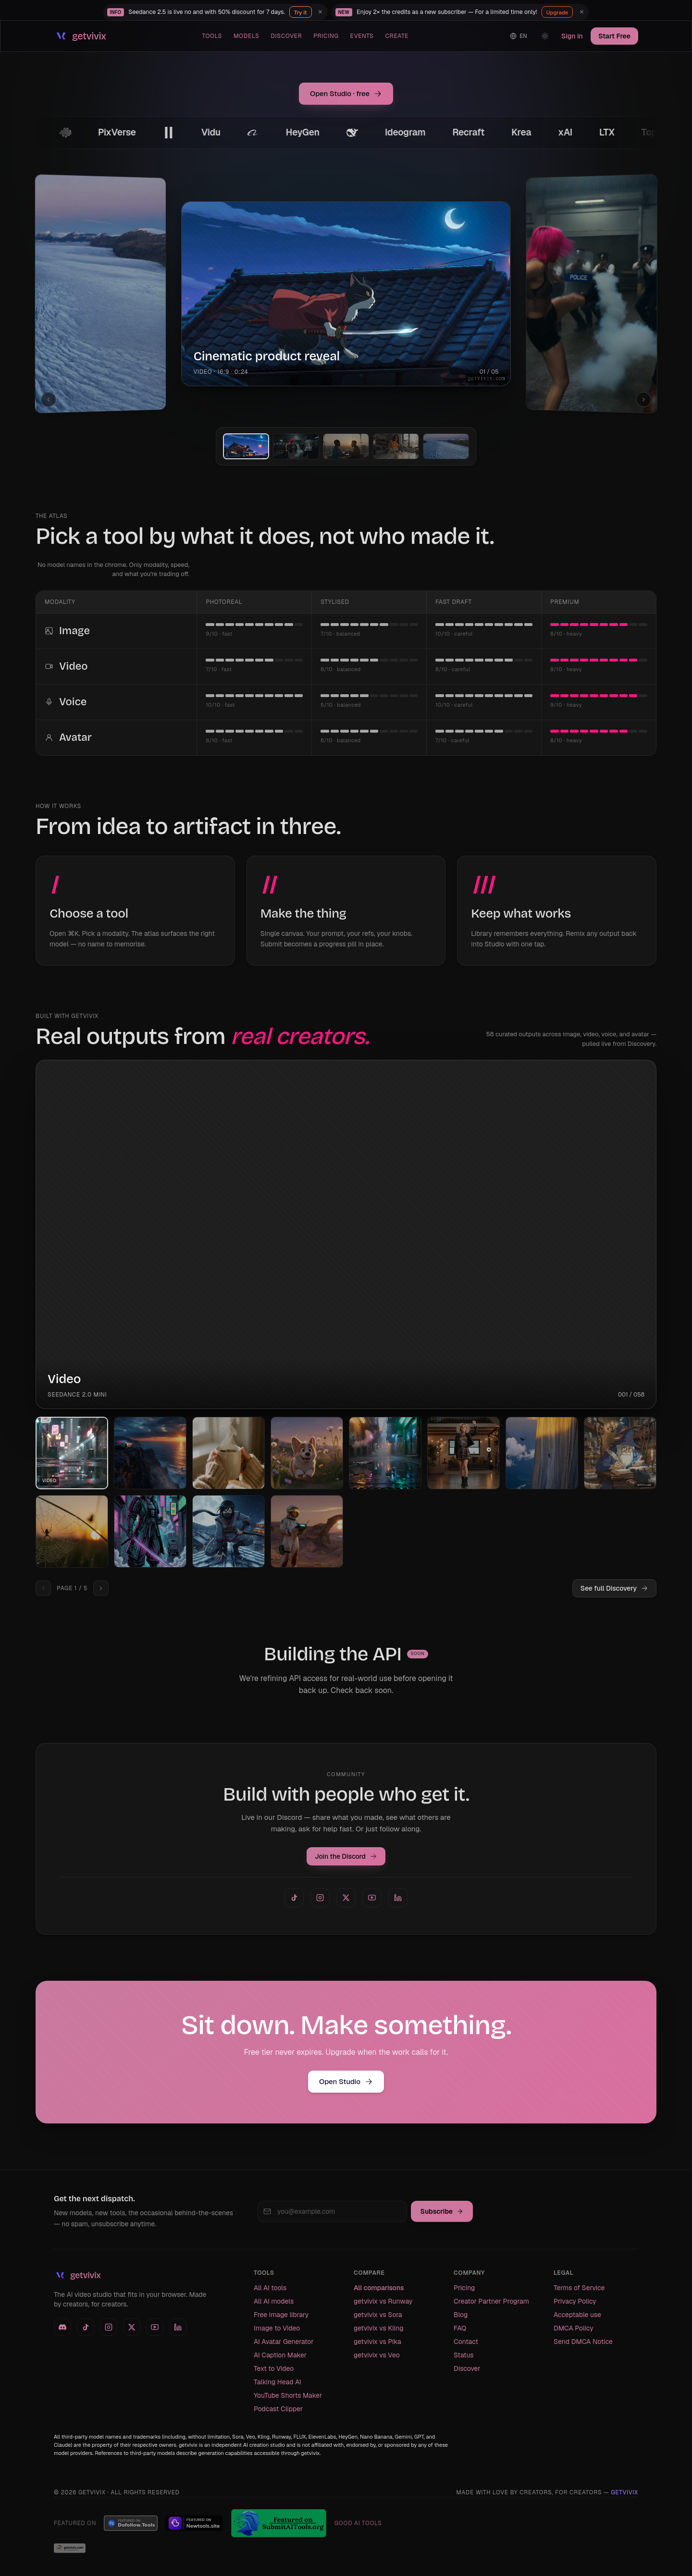
Task: Click the Keep what works step card
Action: pos(556,910)
